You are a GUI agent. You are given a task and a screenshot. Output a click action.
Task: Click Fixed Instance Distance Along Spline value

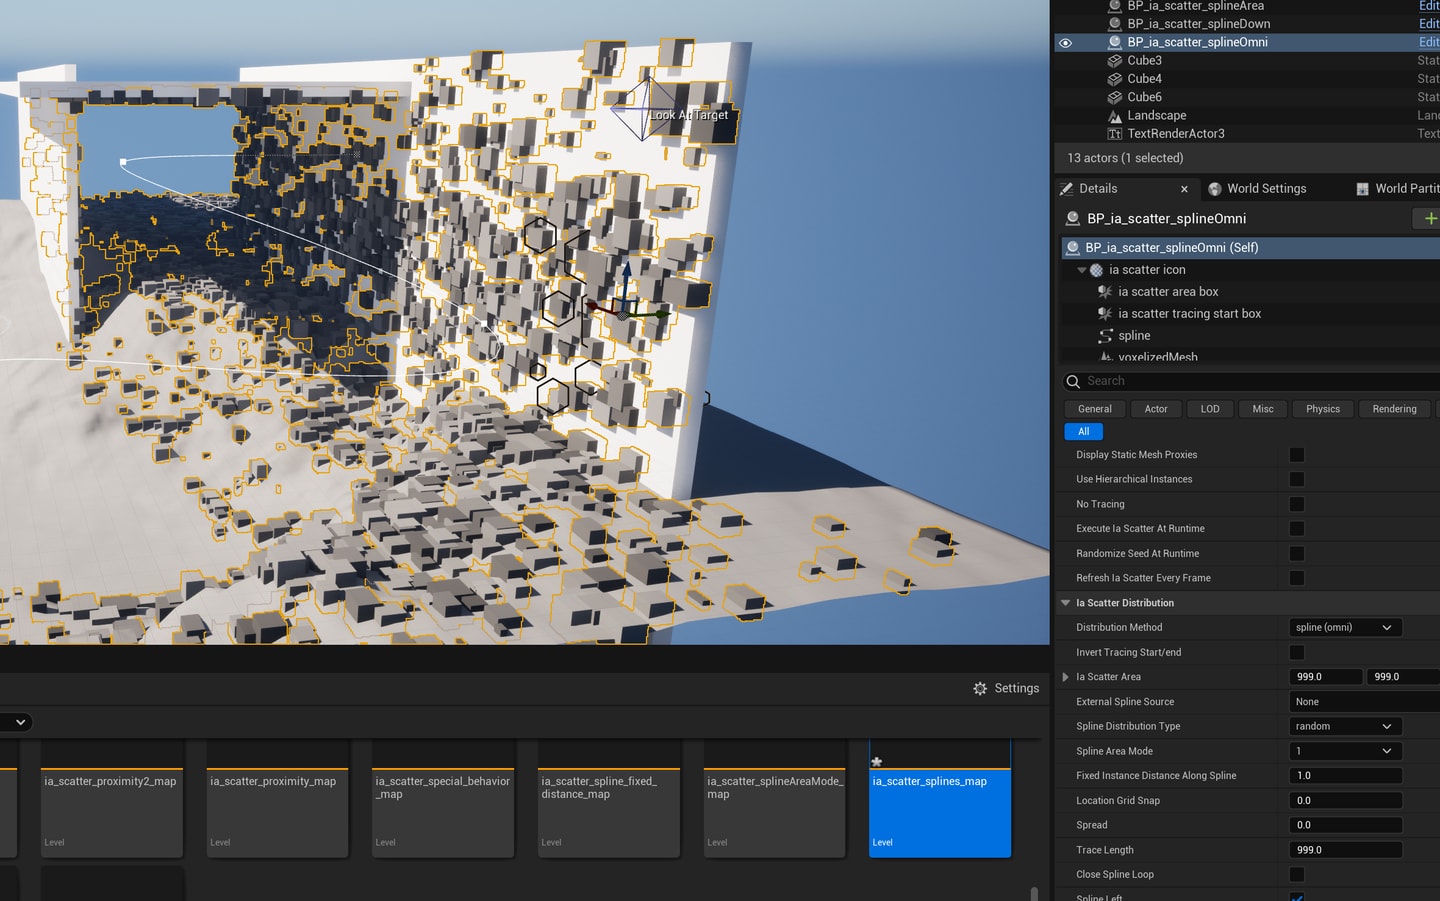tap(1345, 776)
